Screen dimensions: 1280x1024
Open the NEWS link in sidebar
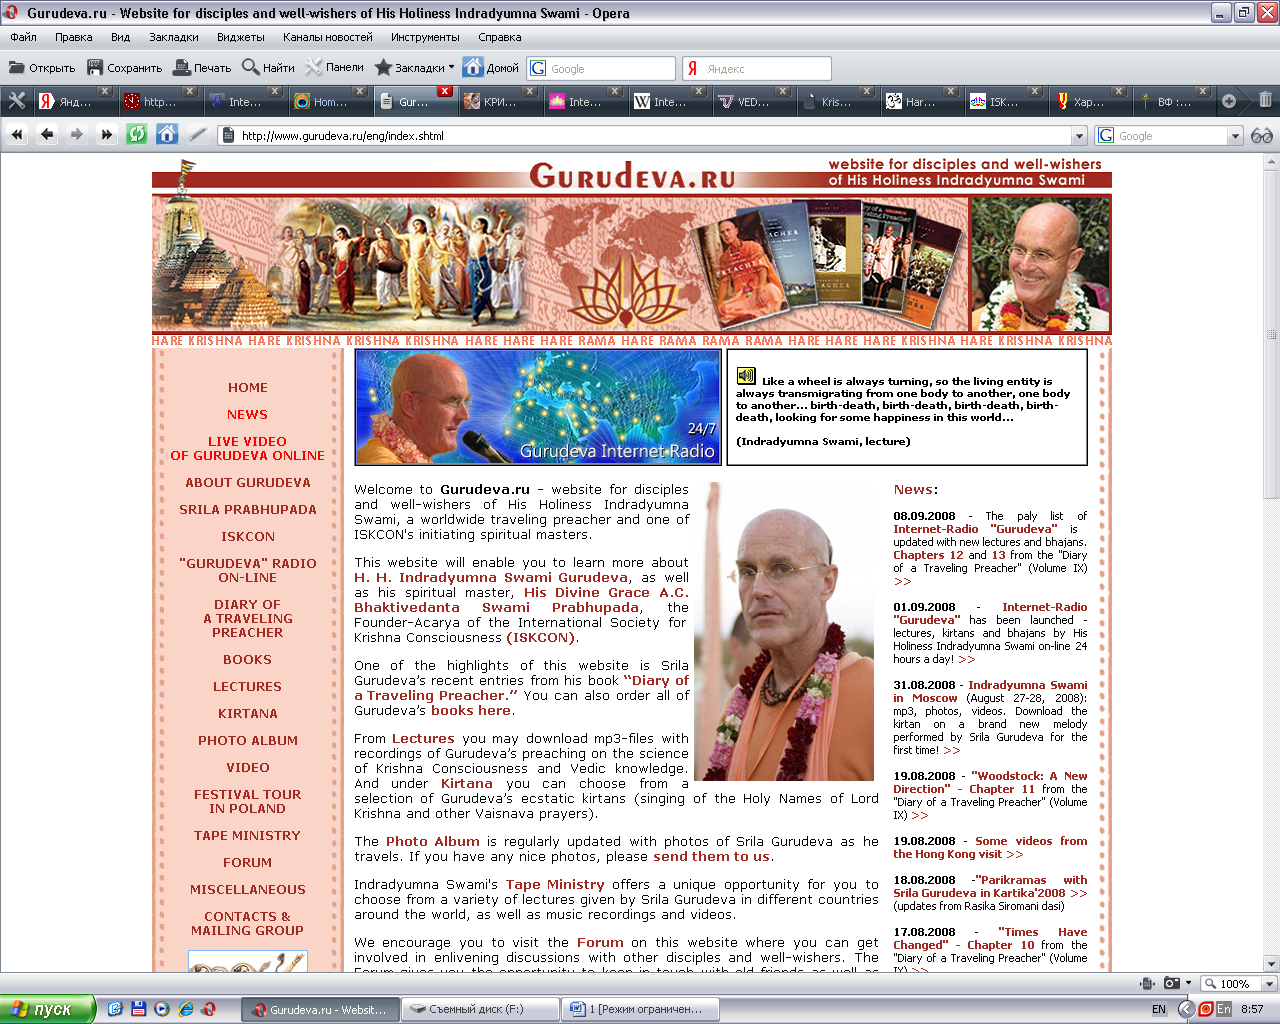tap(247, 415)
